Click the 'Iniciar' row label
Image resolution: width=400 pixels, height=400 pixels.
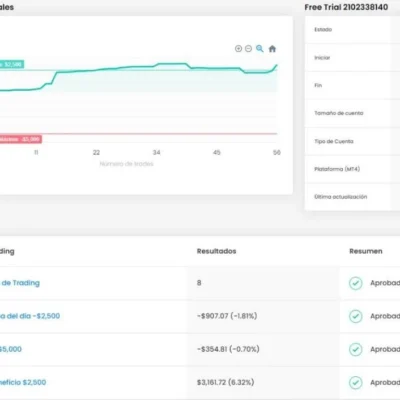[x=322, y=58]
